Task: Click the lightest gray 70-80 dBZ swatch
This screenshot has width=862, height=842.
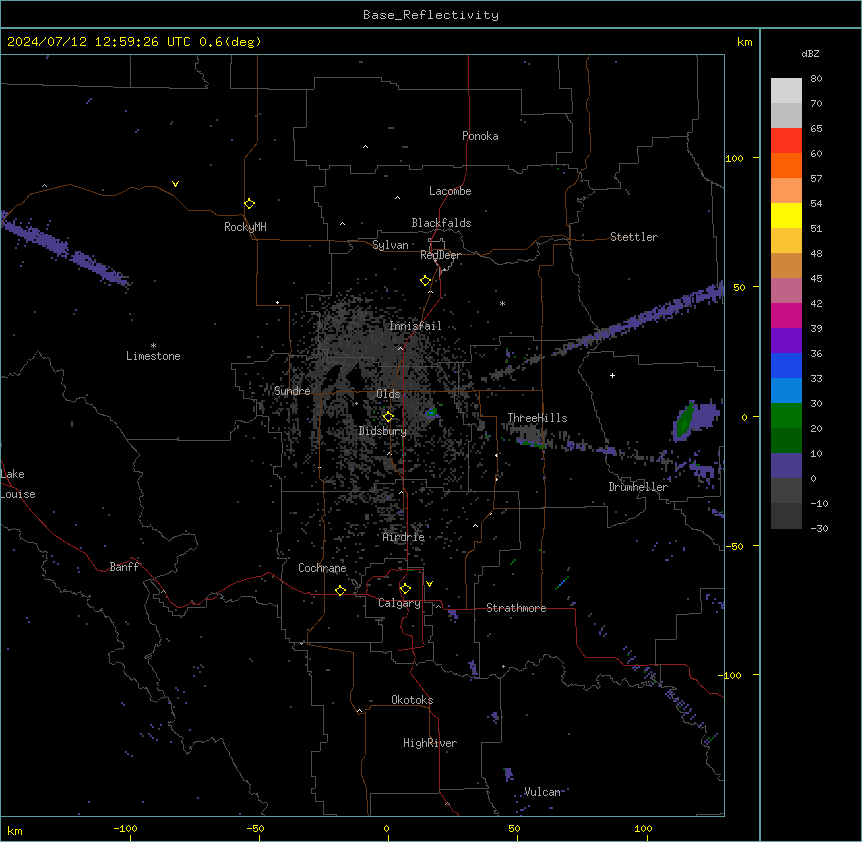Action: pos(786,91)
